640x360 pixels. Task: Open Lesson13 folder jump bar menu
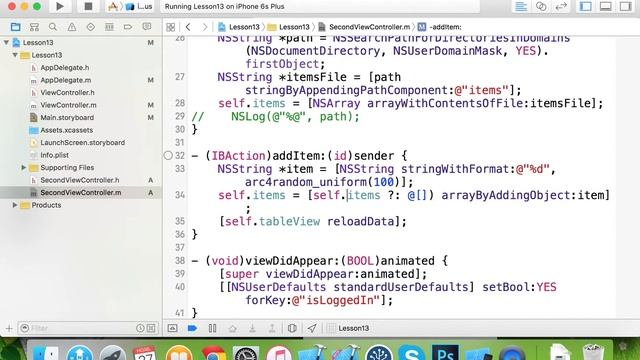pyautogui.click(x=289, y=27)
